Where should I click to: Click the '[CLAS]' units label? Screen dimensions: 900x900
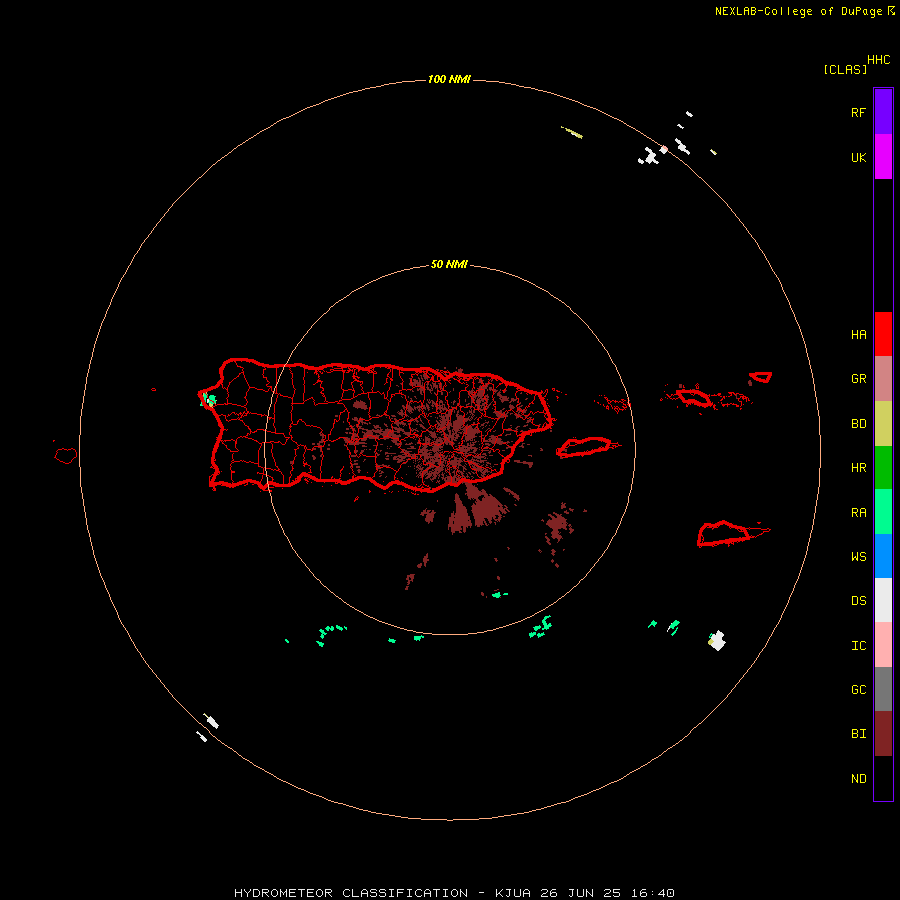pos(845,69)
